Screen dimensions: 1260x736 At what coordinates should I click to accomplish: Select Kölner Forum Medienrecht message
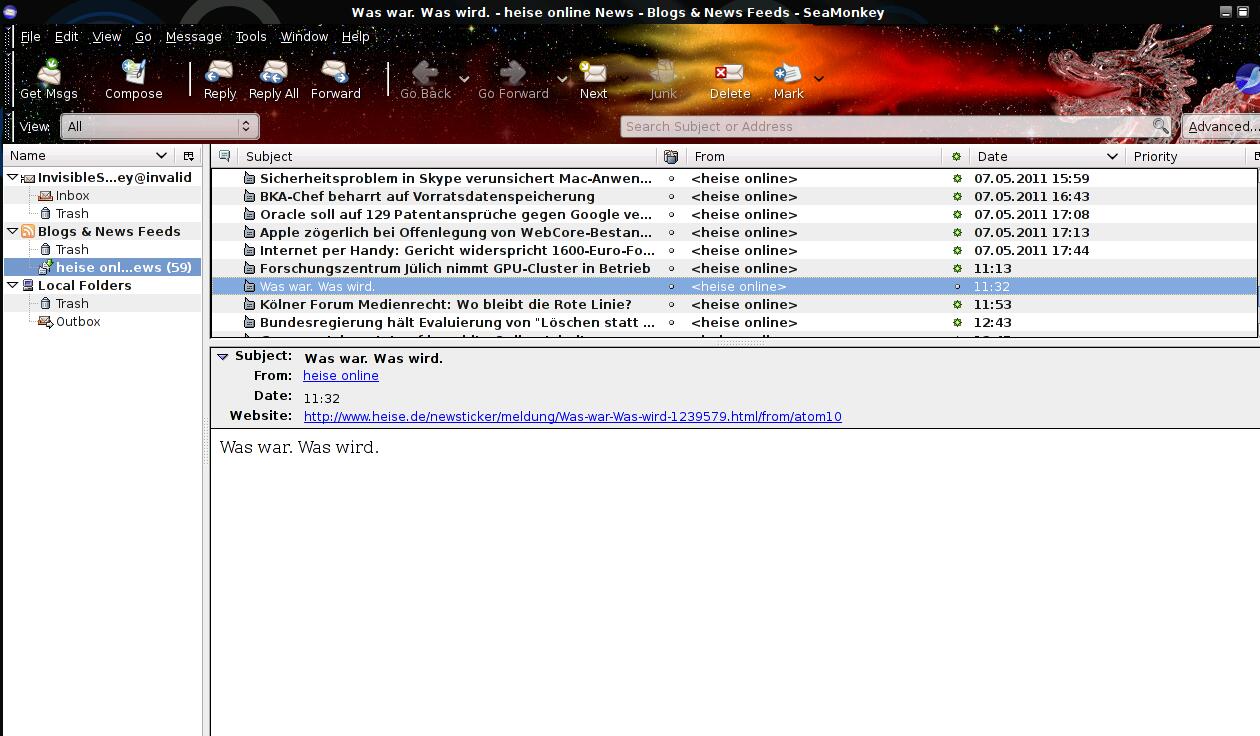445,304
